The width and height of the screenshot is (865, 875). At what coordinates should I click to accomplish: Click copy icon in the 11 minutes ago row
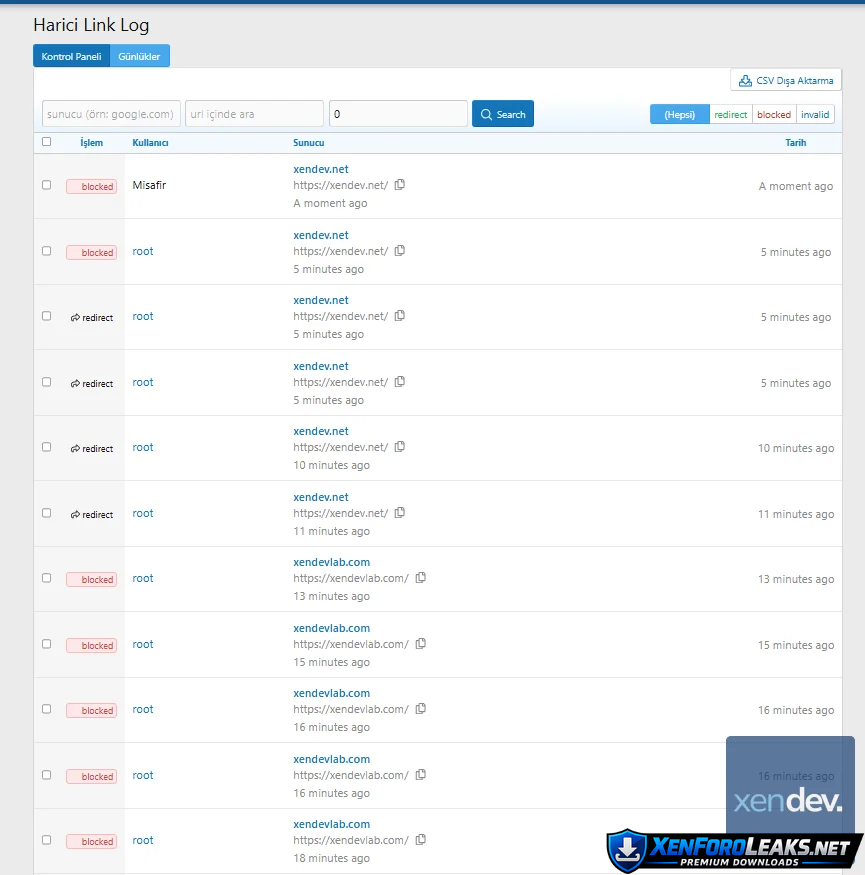(x=400, y=513)
